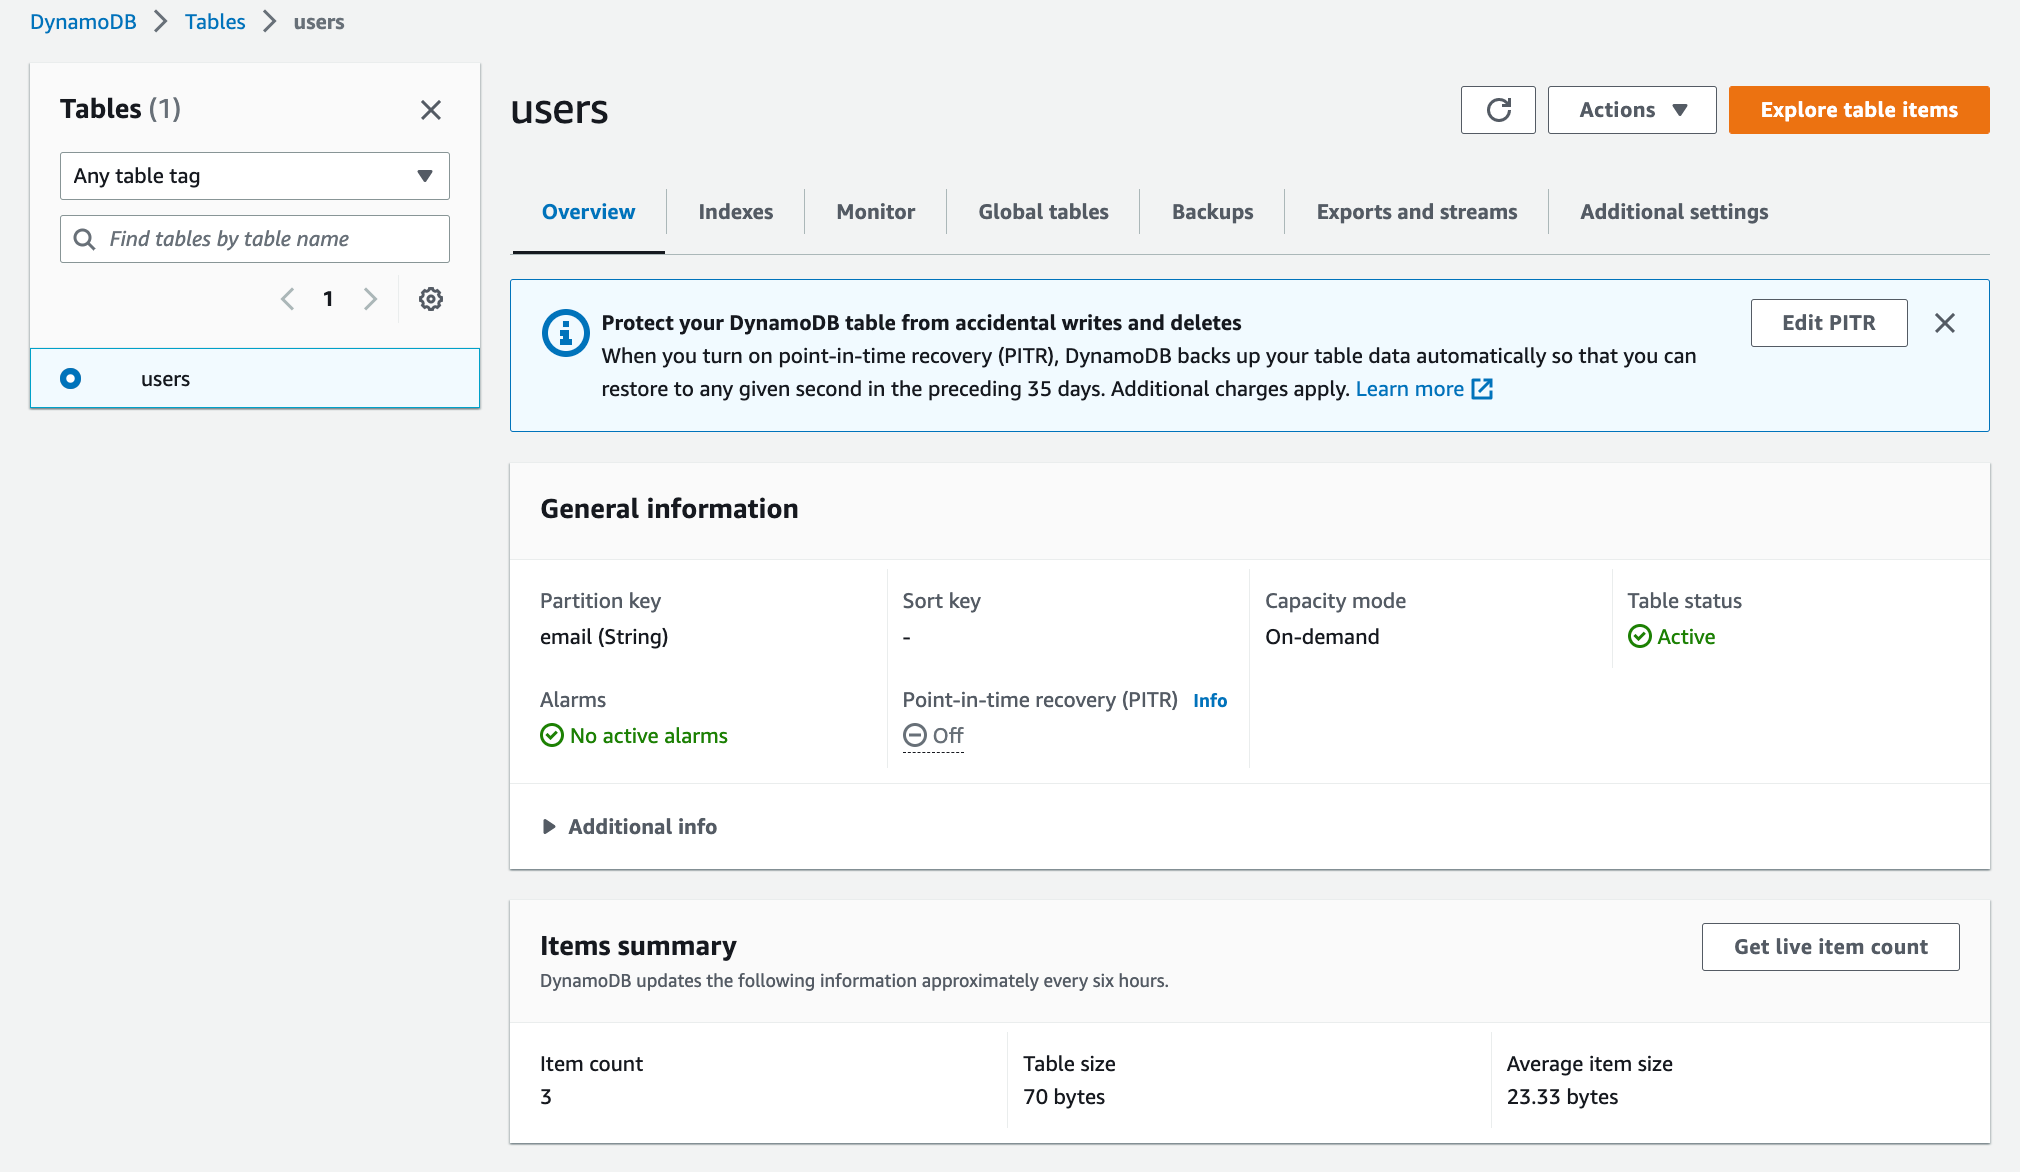The width and height of the screenshot is (2020, 1172).
Task: Click the refresh/reload table icon
Action: point(1498,109)
